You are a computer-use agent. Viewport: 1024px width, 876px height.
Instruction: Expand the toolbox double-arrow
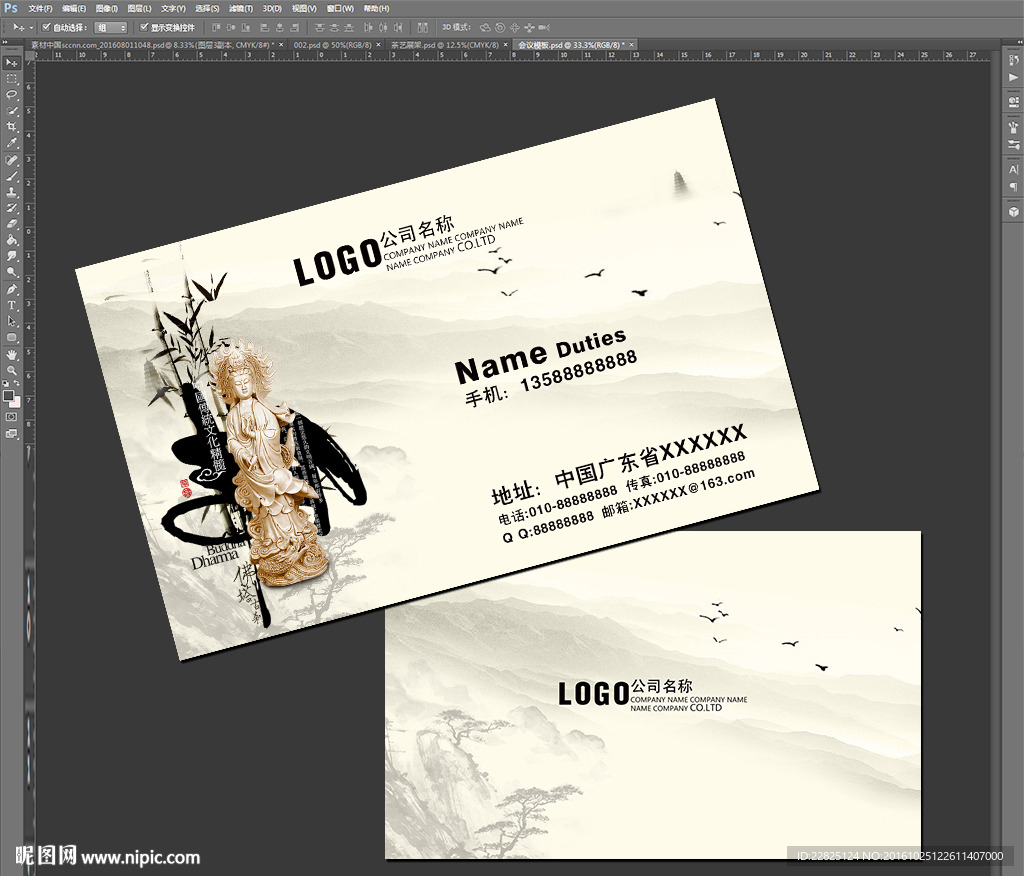click(x=5, y=41)
